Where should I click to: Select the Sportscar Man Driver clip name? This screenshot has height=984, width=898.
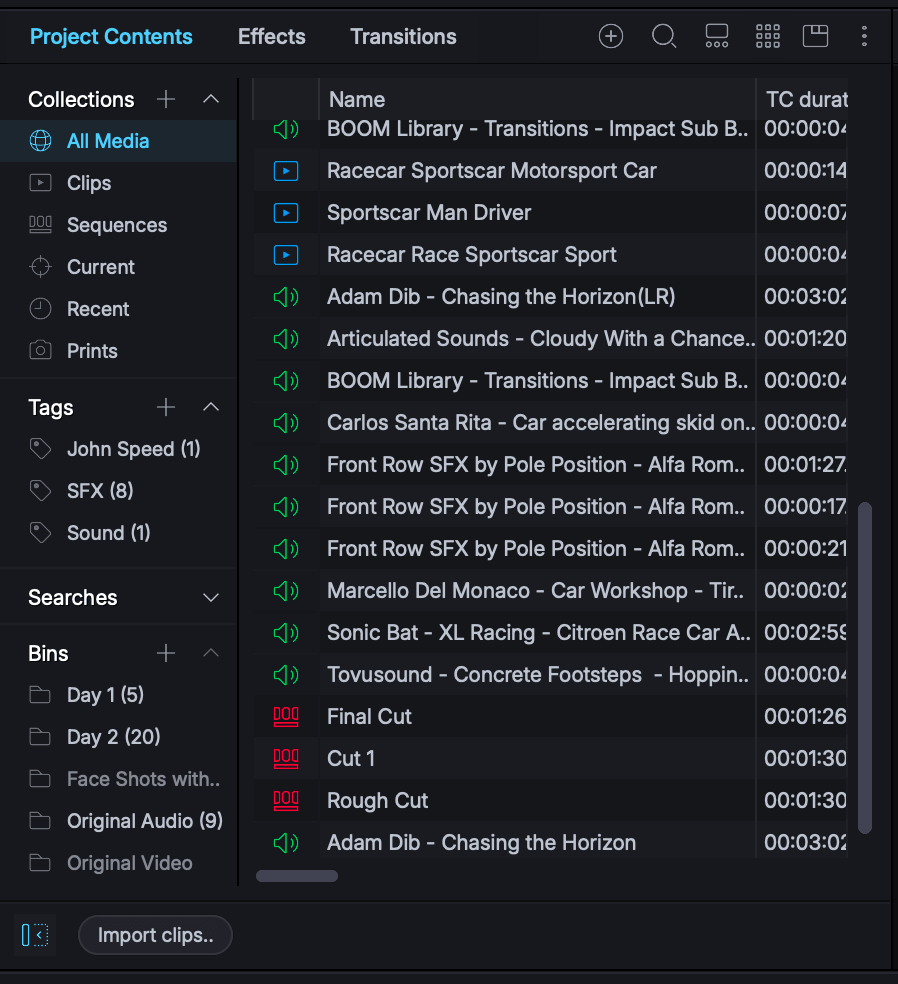pos(429,213)
